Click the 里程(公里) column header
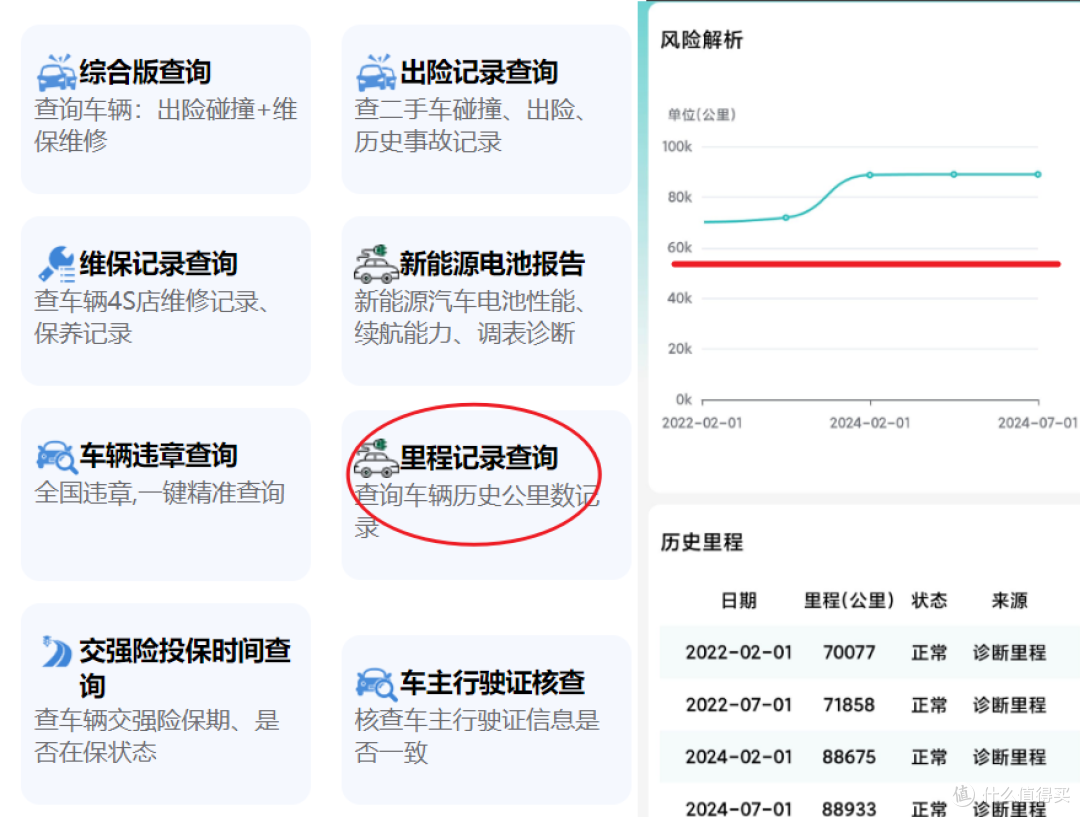 pos(849,601)
